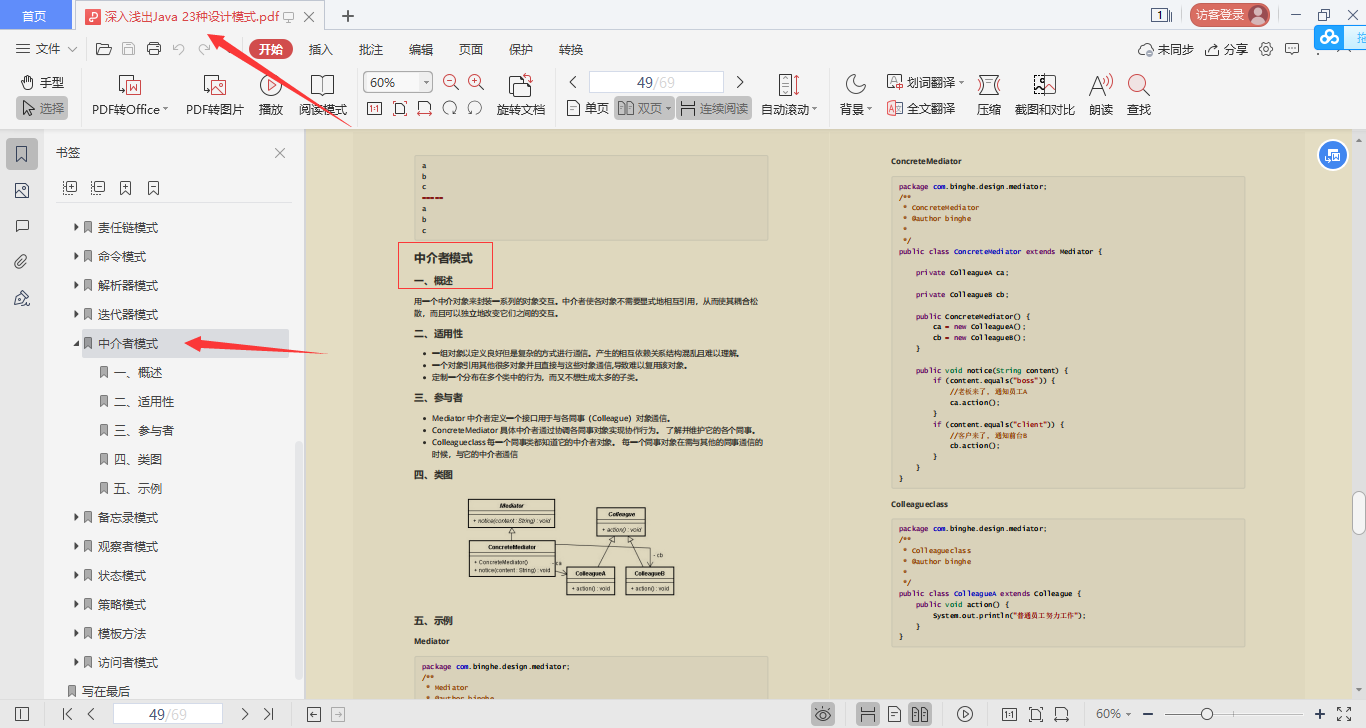Expand all bookmarks icon

tap(70, 187)
